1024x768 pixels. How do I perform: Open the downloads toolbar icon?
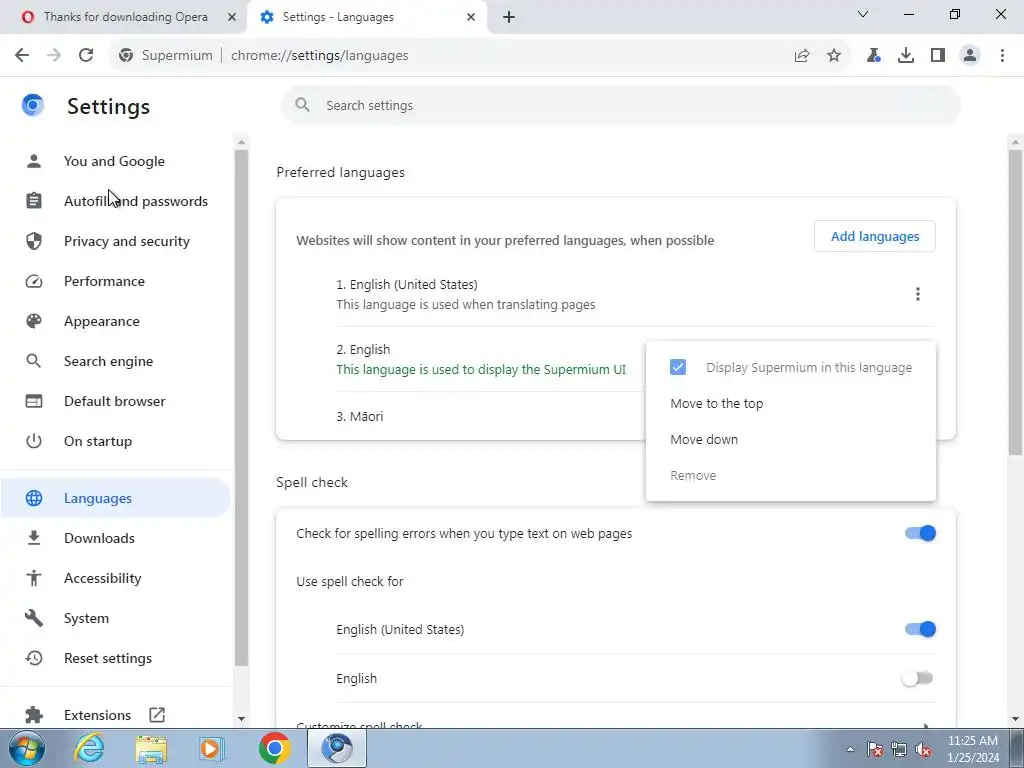coord(906,56)
